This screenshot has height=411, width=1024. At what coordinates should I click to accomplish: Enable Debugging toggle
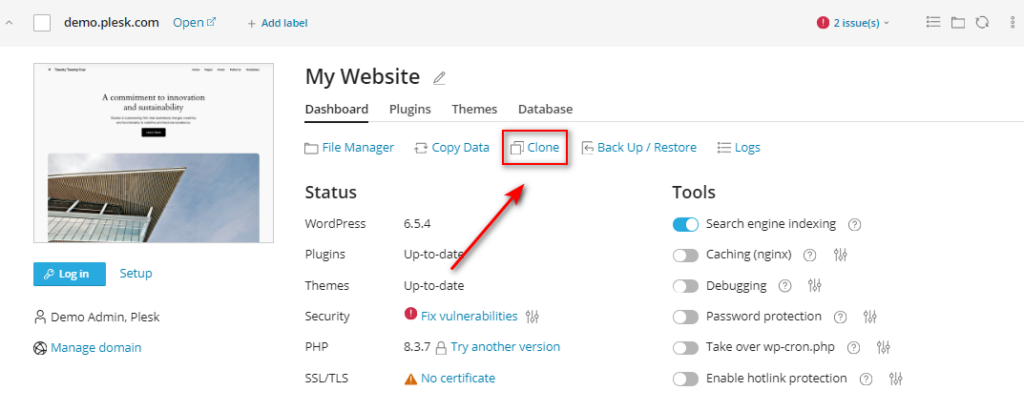click(x=686, y=286)
